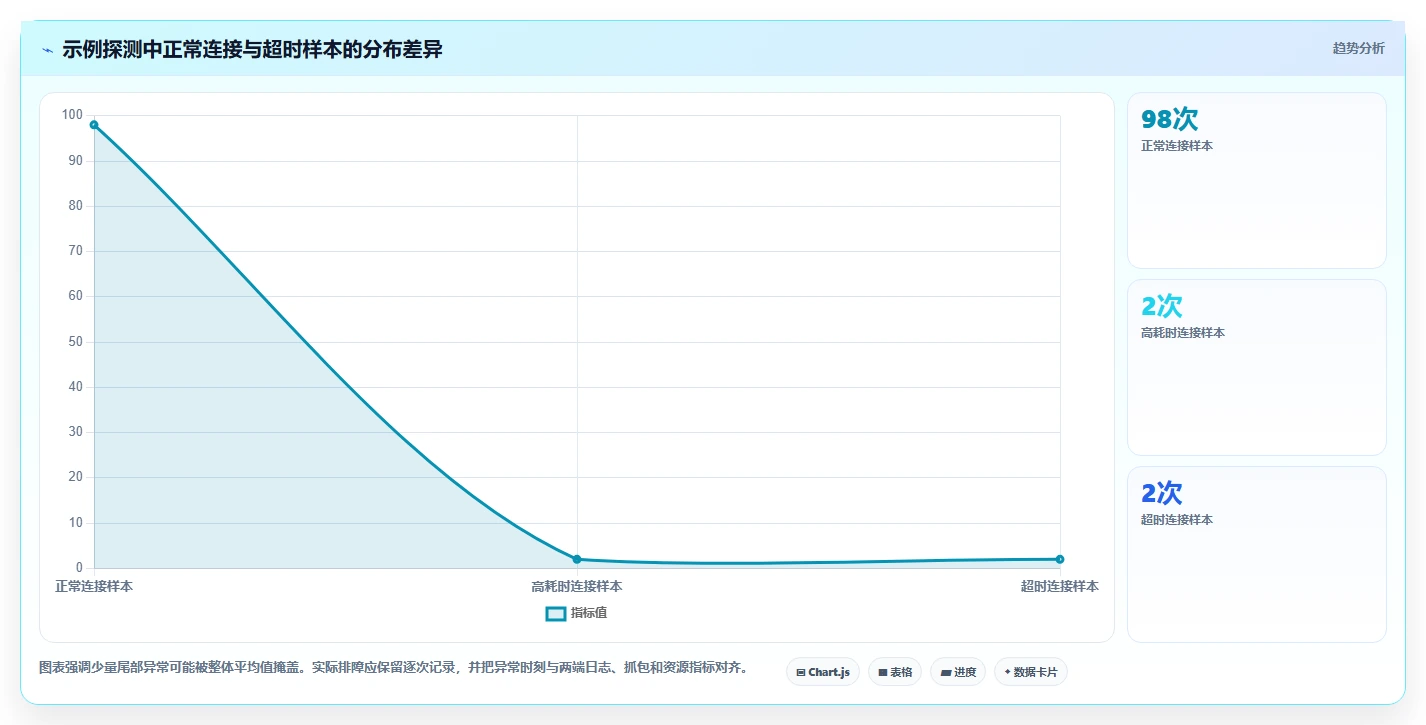Toggle the 指标值 legend swatch
1426x725 pixels.
click(556, 613)
